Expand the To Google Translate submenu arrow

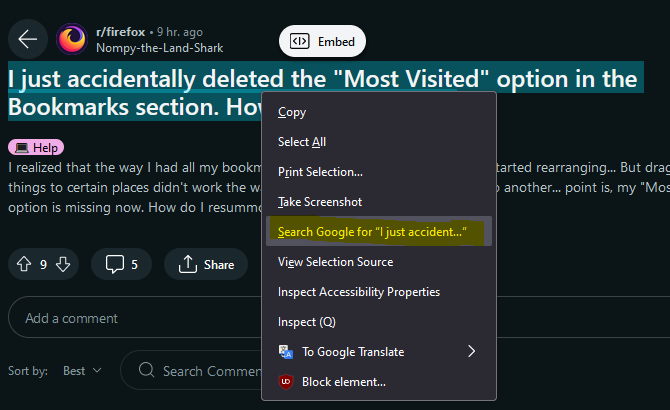click(x=471, y=351)
